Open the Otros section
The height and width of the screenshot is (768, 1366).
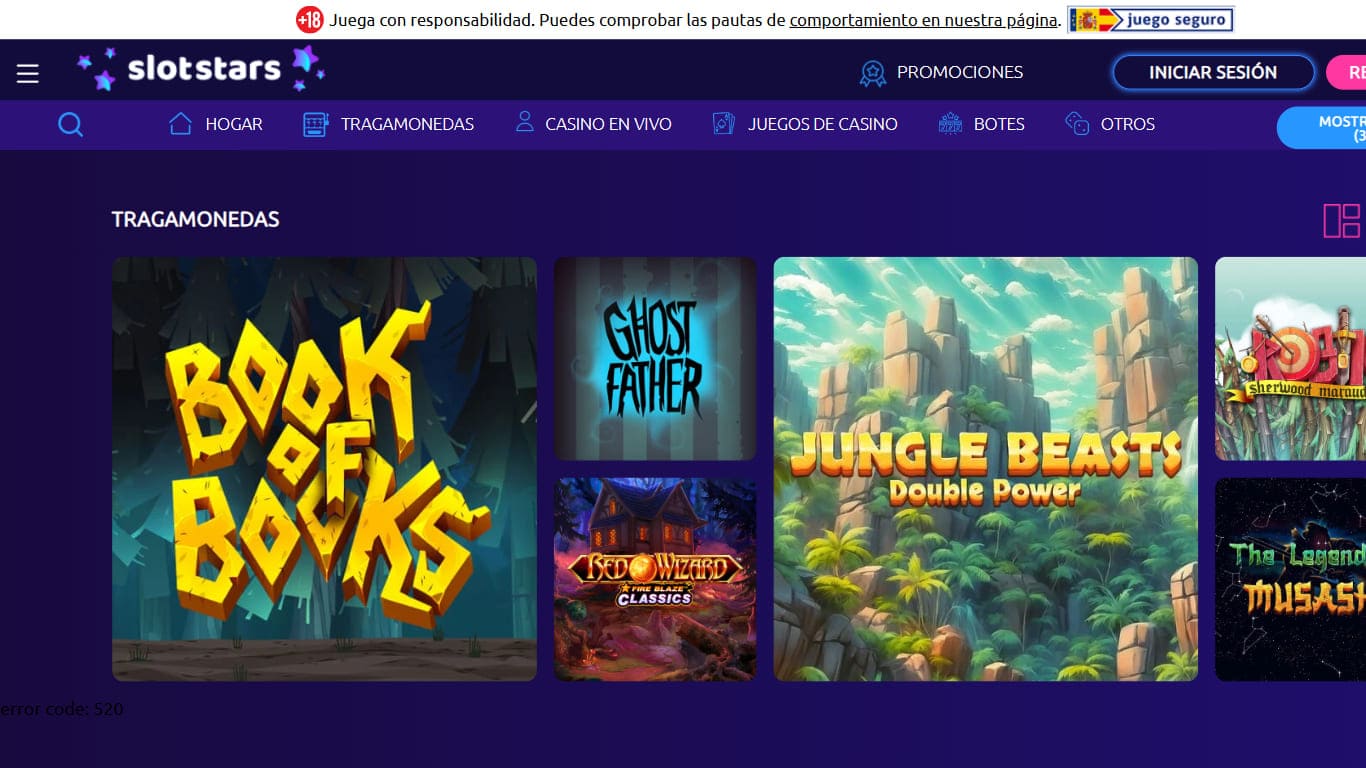[1110, 124]
